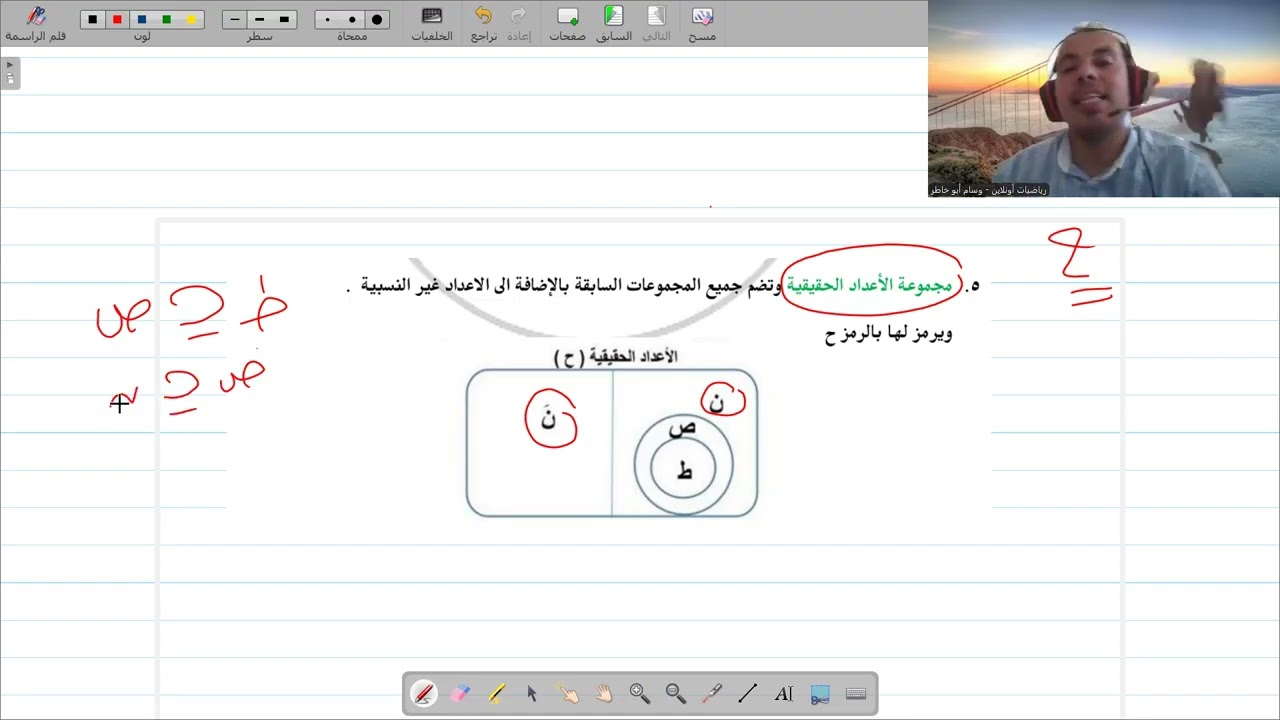The height and width of the screenshot is (720, 1280).
Task: Click the letter ط inside the inner circle
Action: 684,471
